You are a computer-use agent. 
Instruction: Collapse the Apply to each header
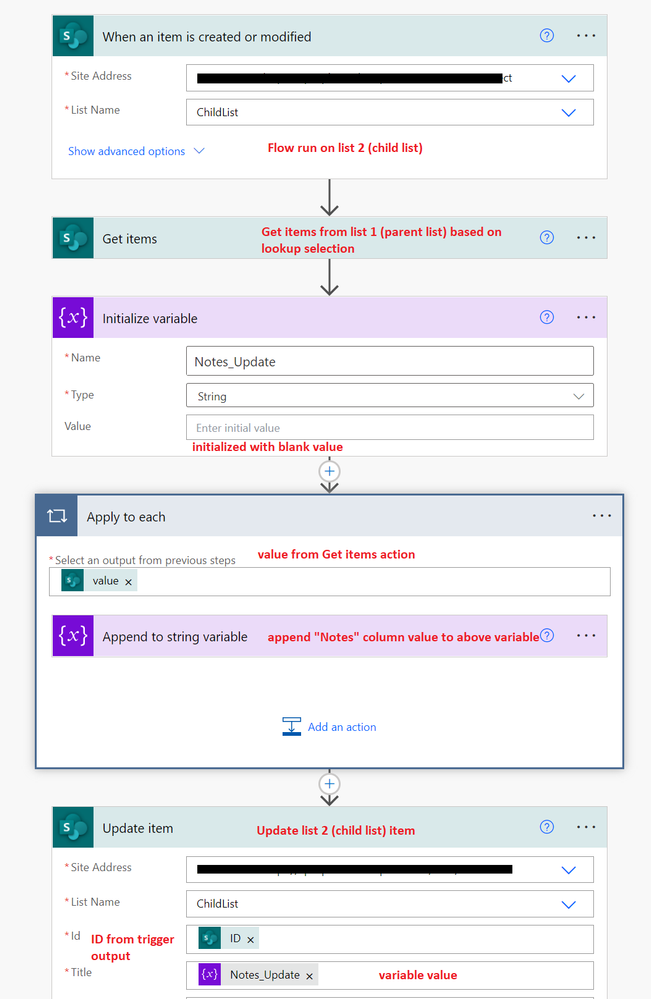click(329, 516)
